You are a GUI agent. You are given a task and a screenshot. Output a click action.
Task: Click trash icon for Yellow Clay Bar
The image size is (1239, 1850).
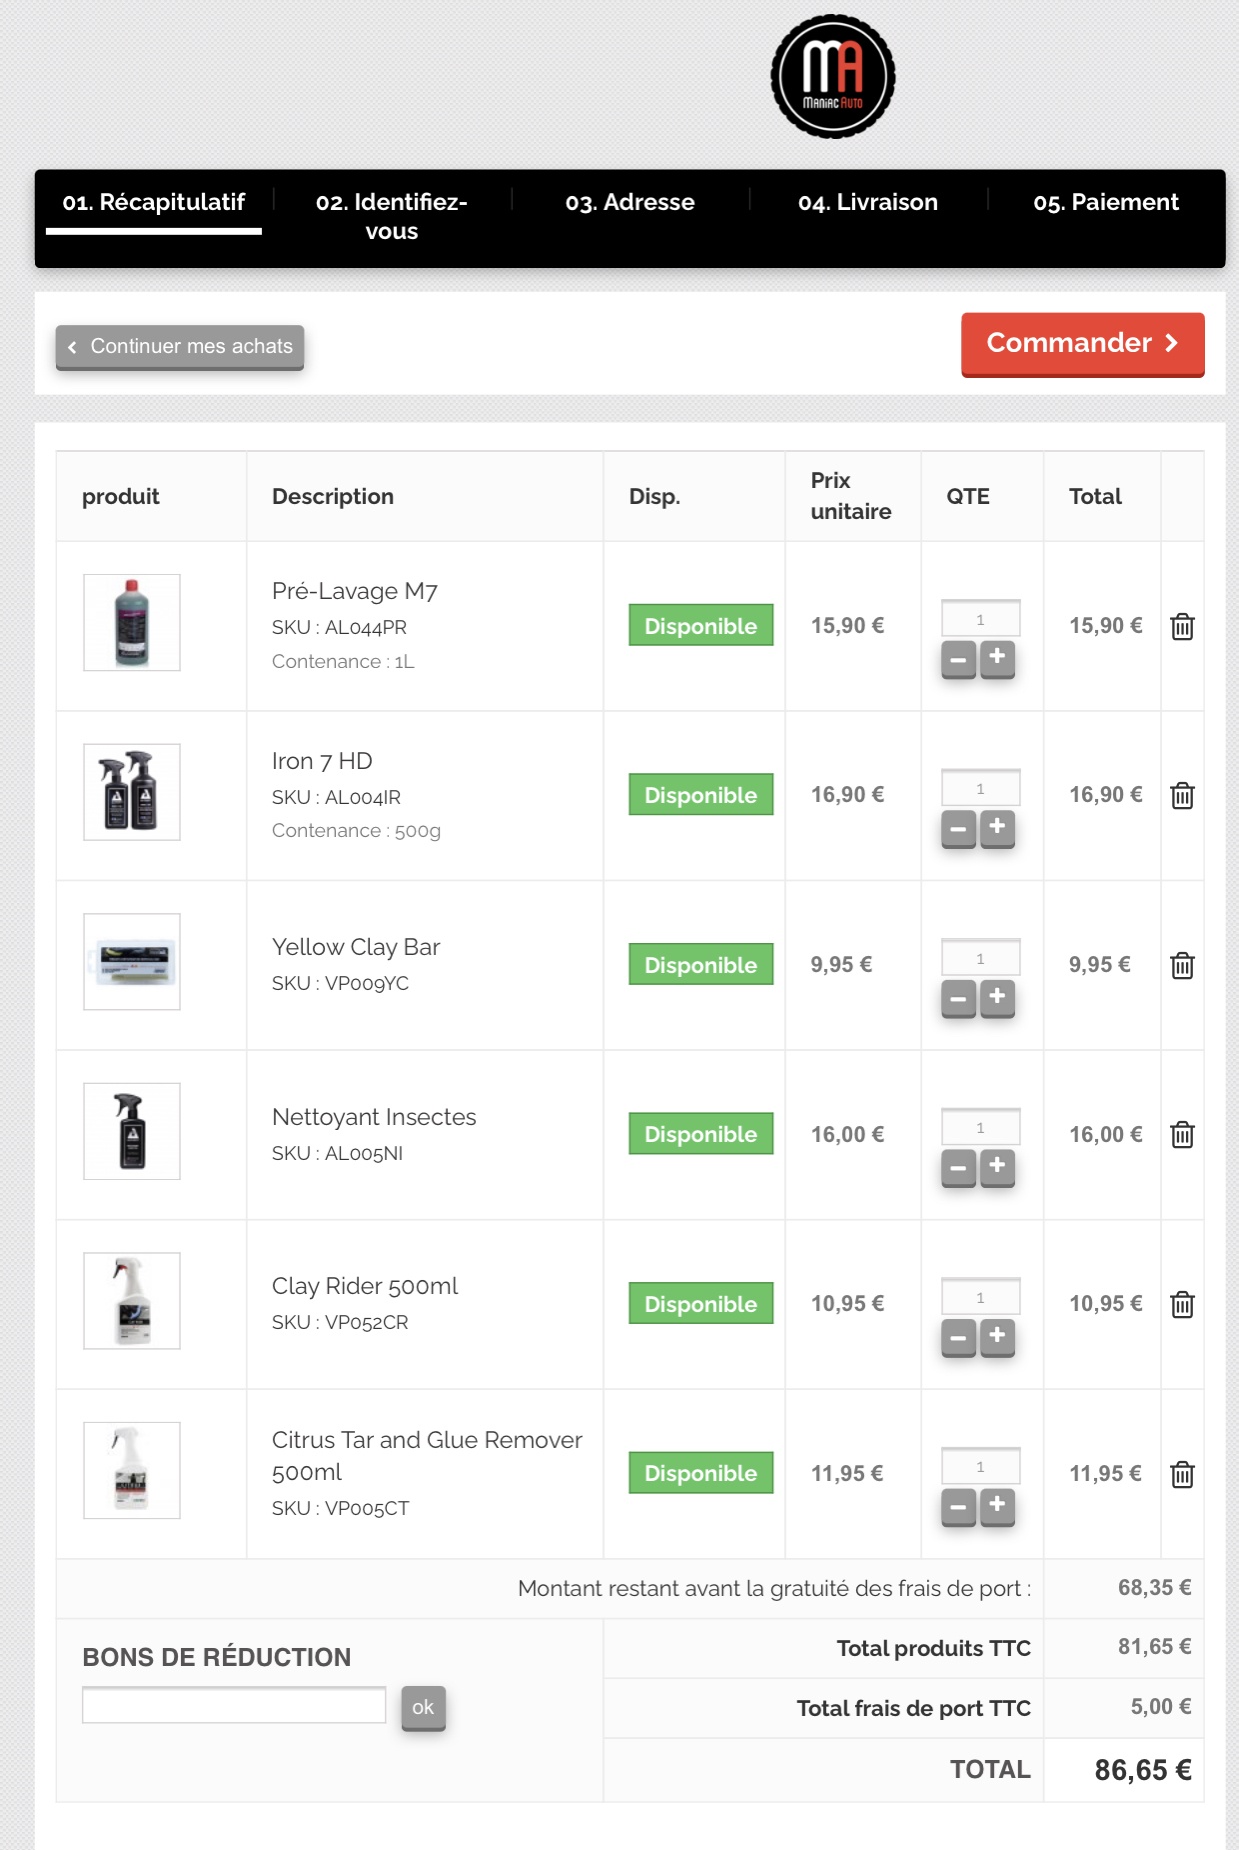point(1182,966)
